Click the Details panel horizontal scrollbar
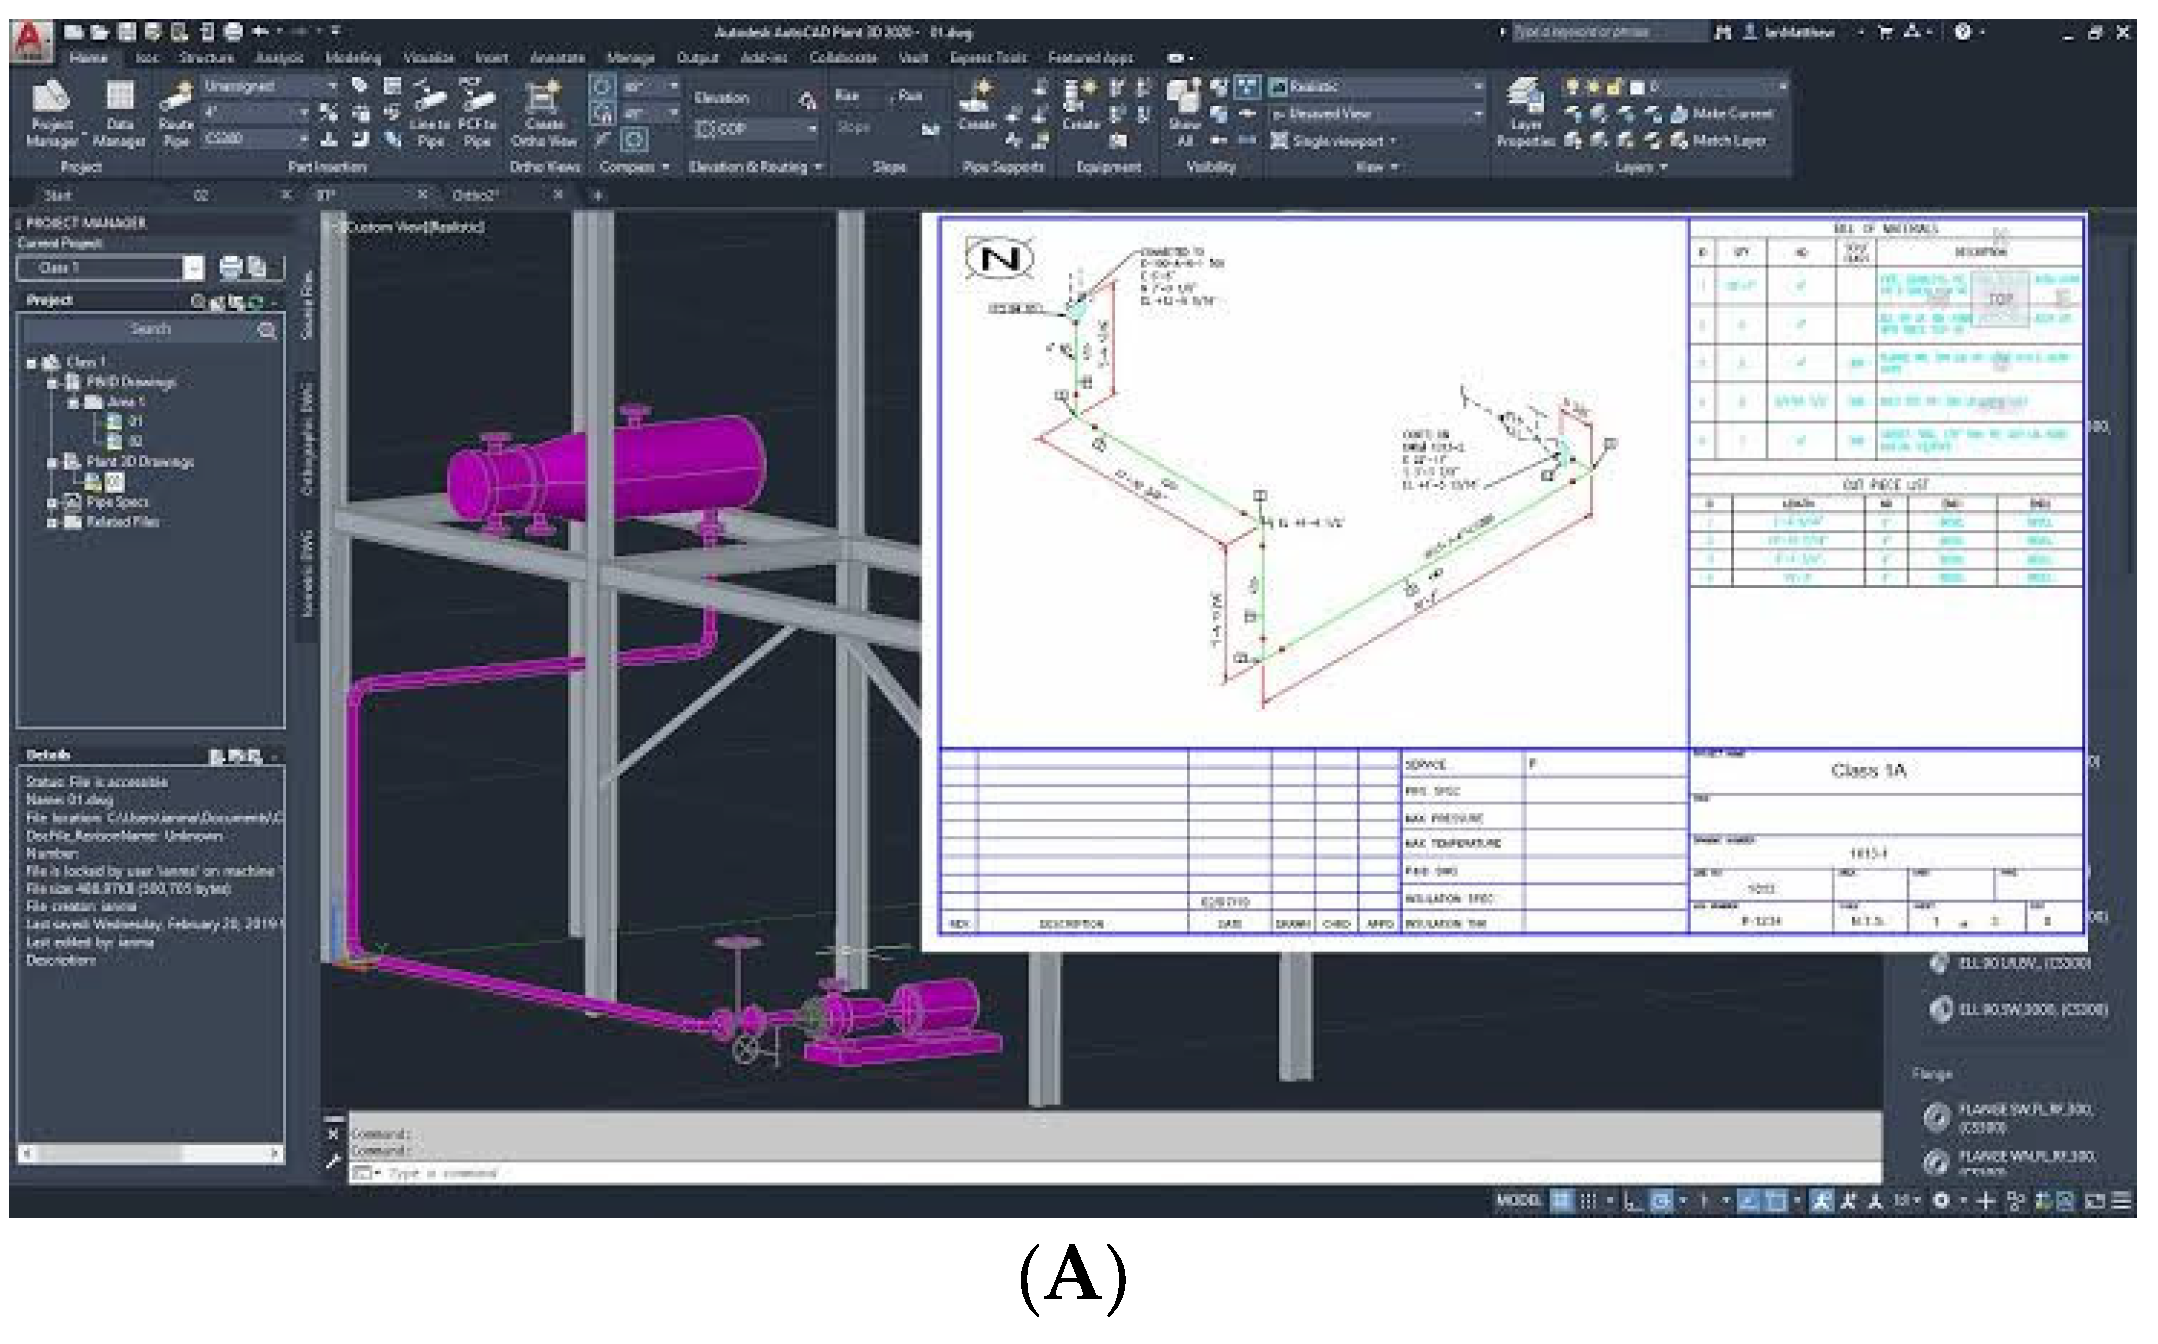Viewport: 2158px width, 1344px height. 150,1154
